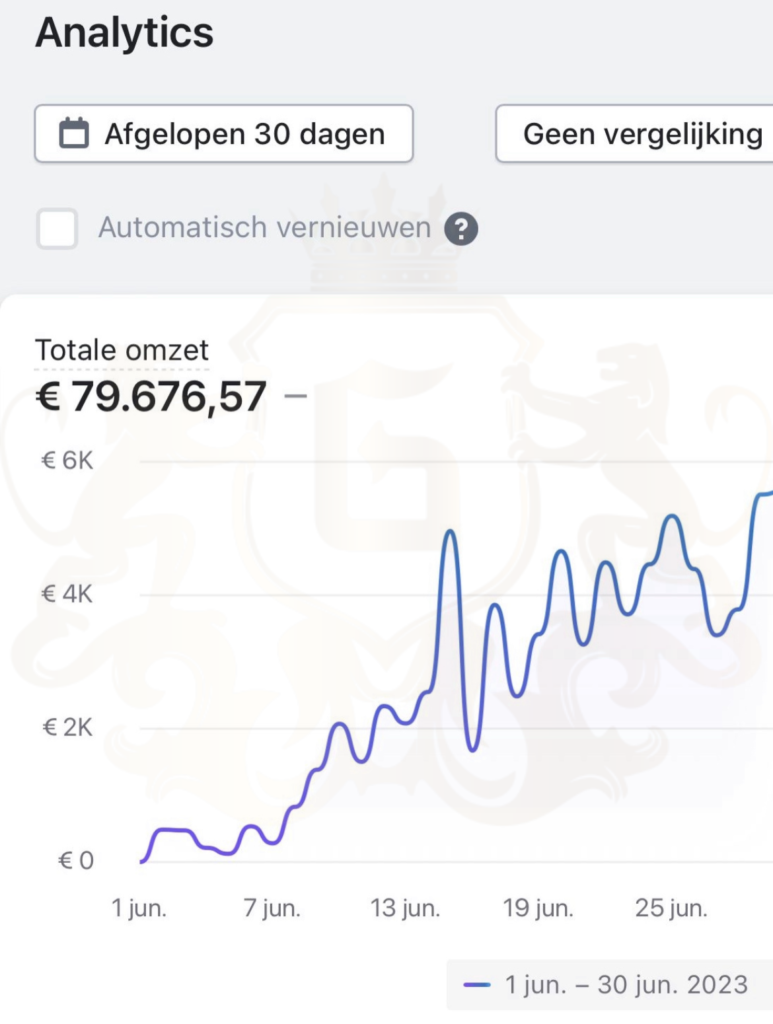The height and width of the screenshot is (1024, 773).
Task: Select the 19 jun. axis date label
Action: (x=538, y=908)
